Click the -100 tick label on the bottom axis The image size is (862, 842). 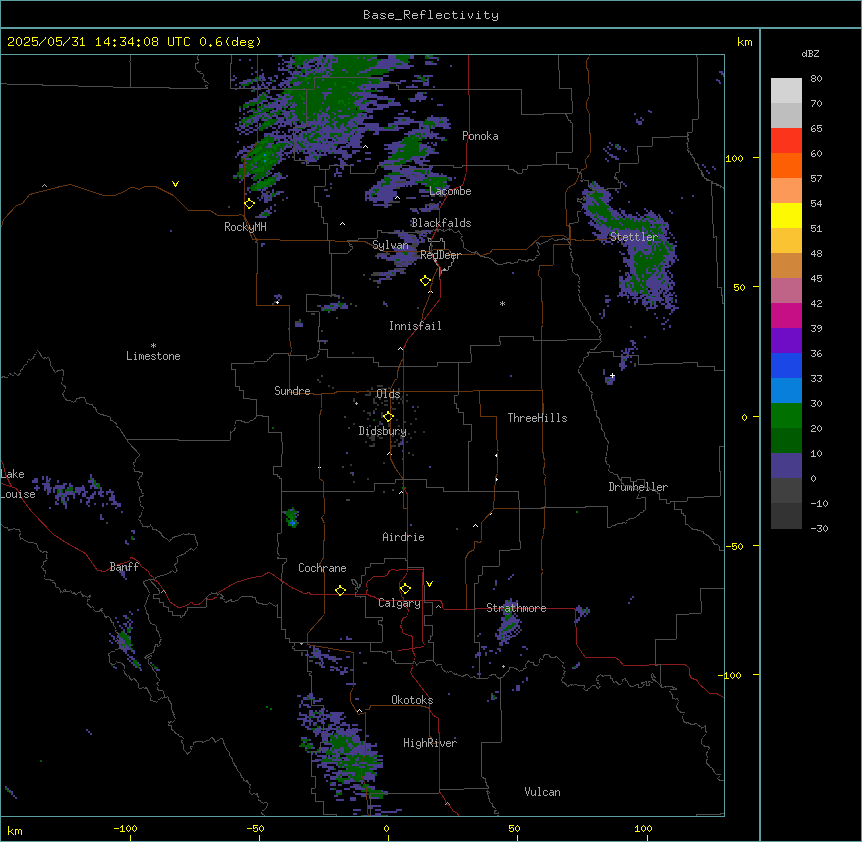[125, 828]
